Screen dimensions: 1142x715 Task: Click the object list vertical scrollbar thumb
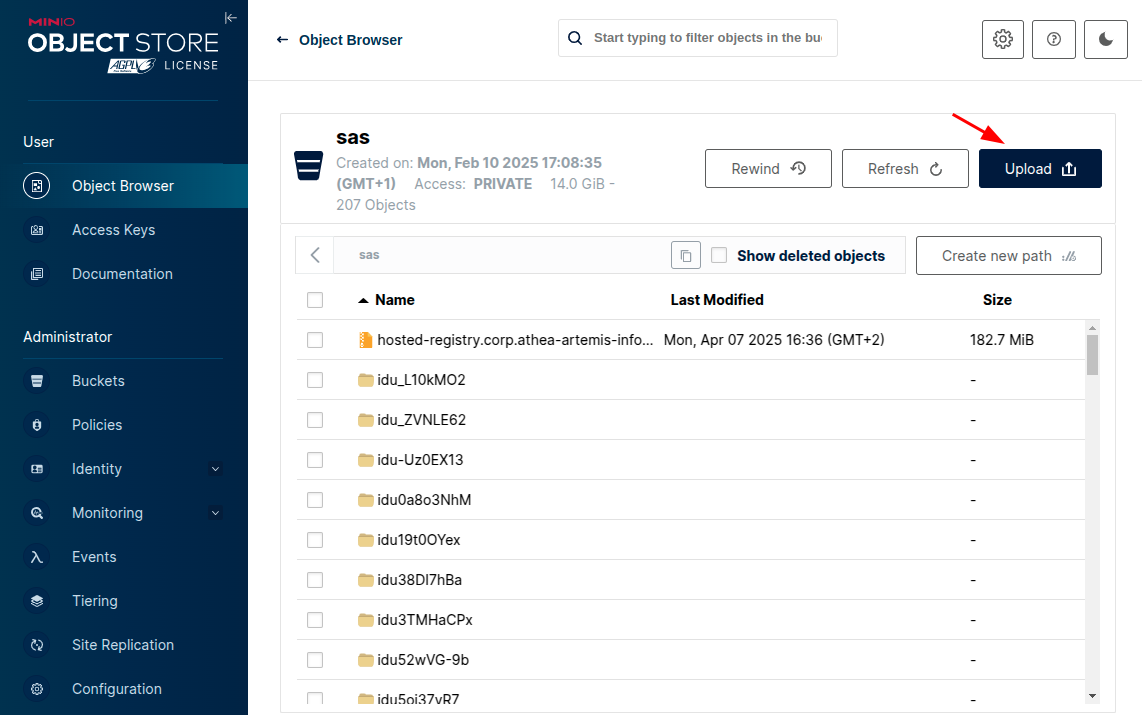1092,354
